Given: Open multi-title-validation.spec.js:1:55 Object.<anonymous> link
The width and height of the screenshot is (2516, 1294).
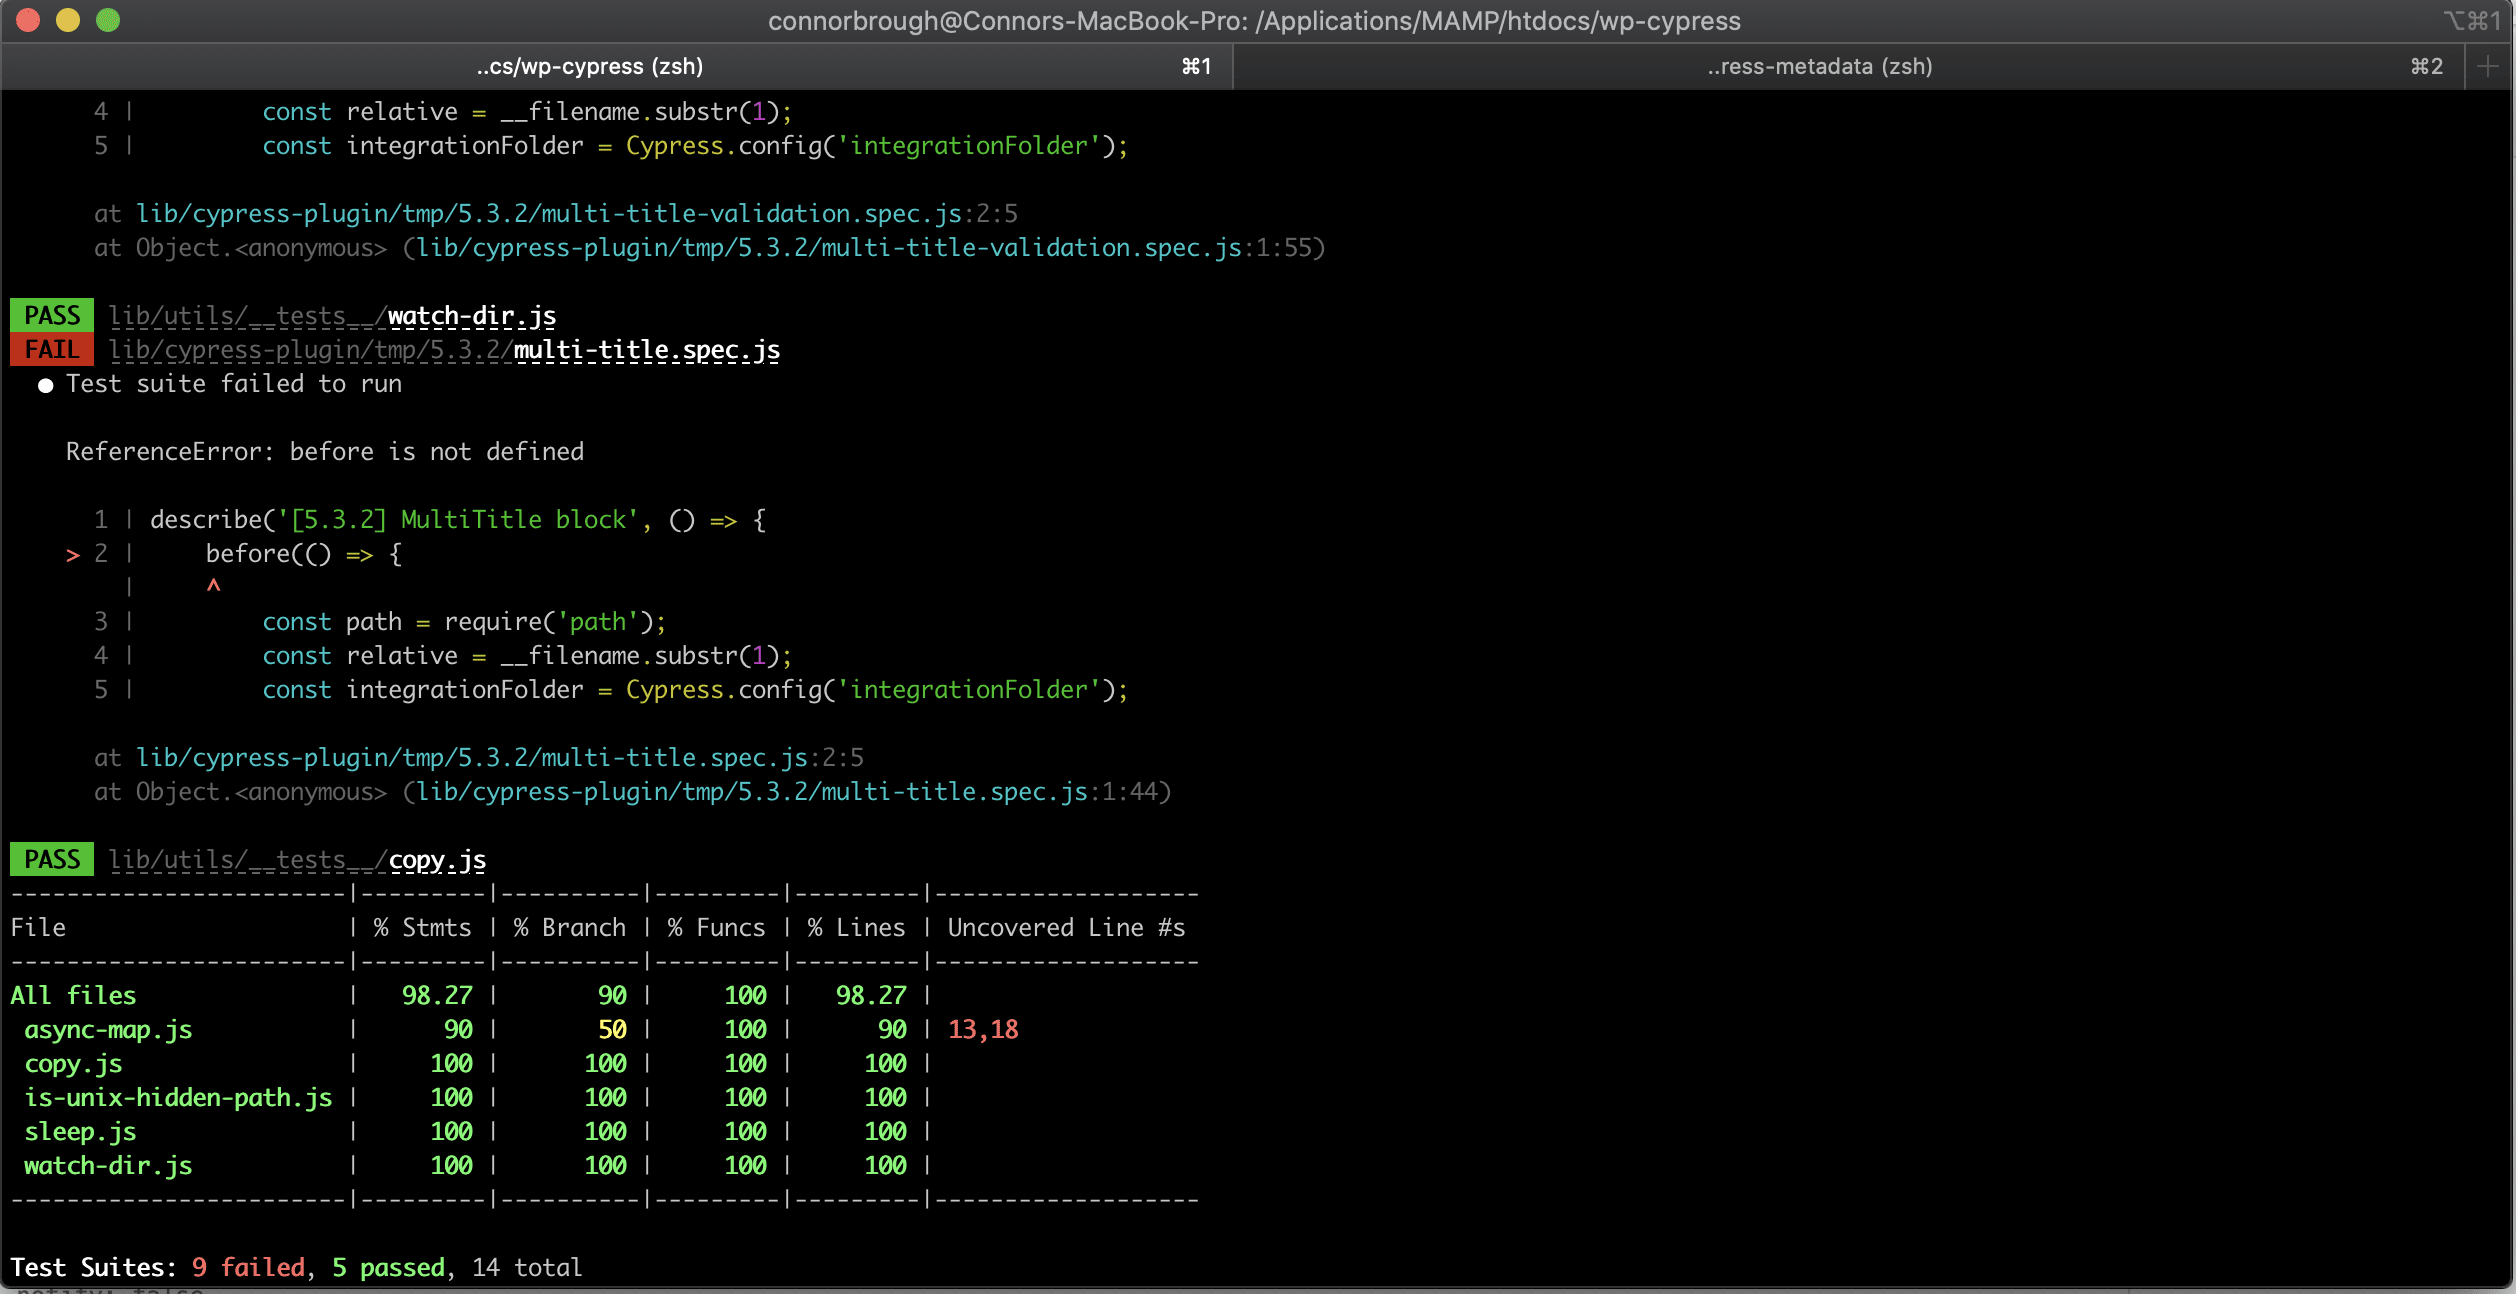Looking at the screenshot, I should [864, 248].
